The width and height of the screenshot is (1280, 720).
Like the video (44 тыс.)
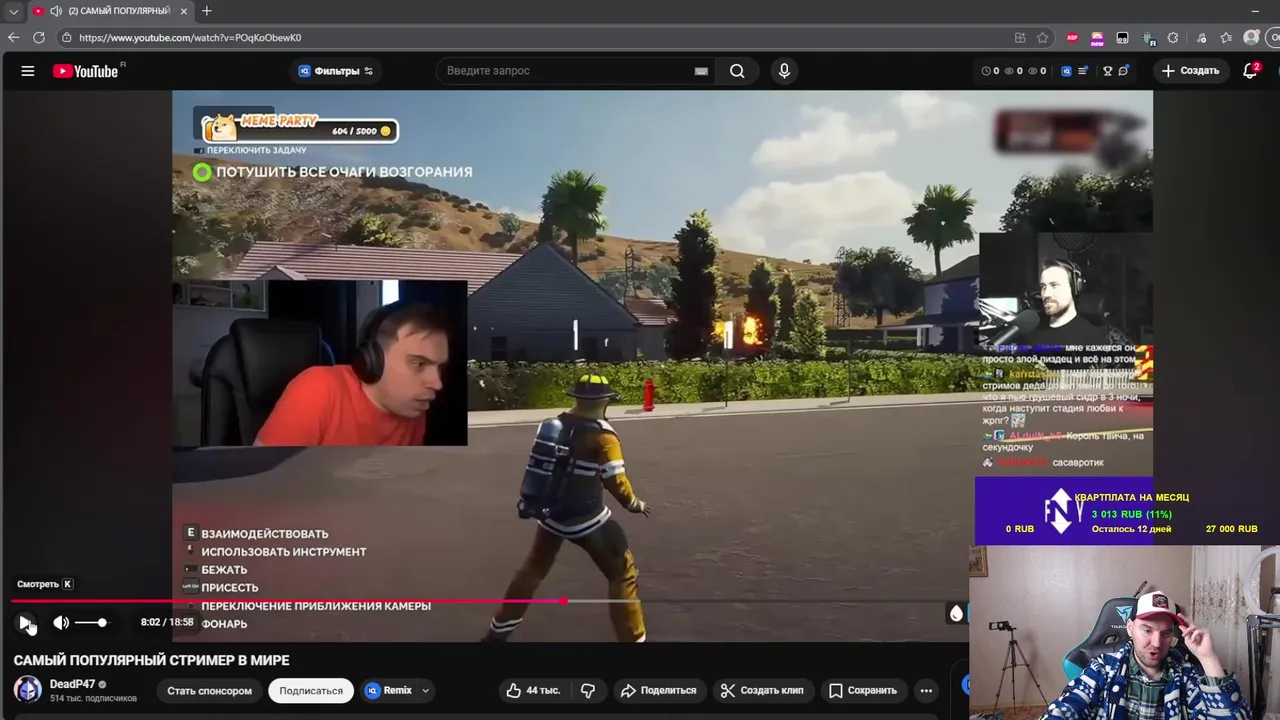pyautogui.click(x=534, y=690)
